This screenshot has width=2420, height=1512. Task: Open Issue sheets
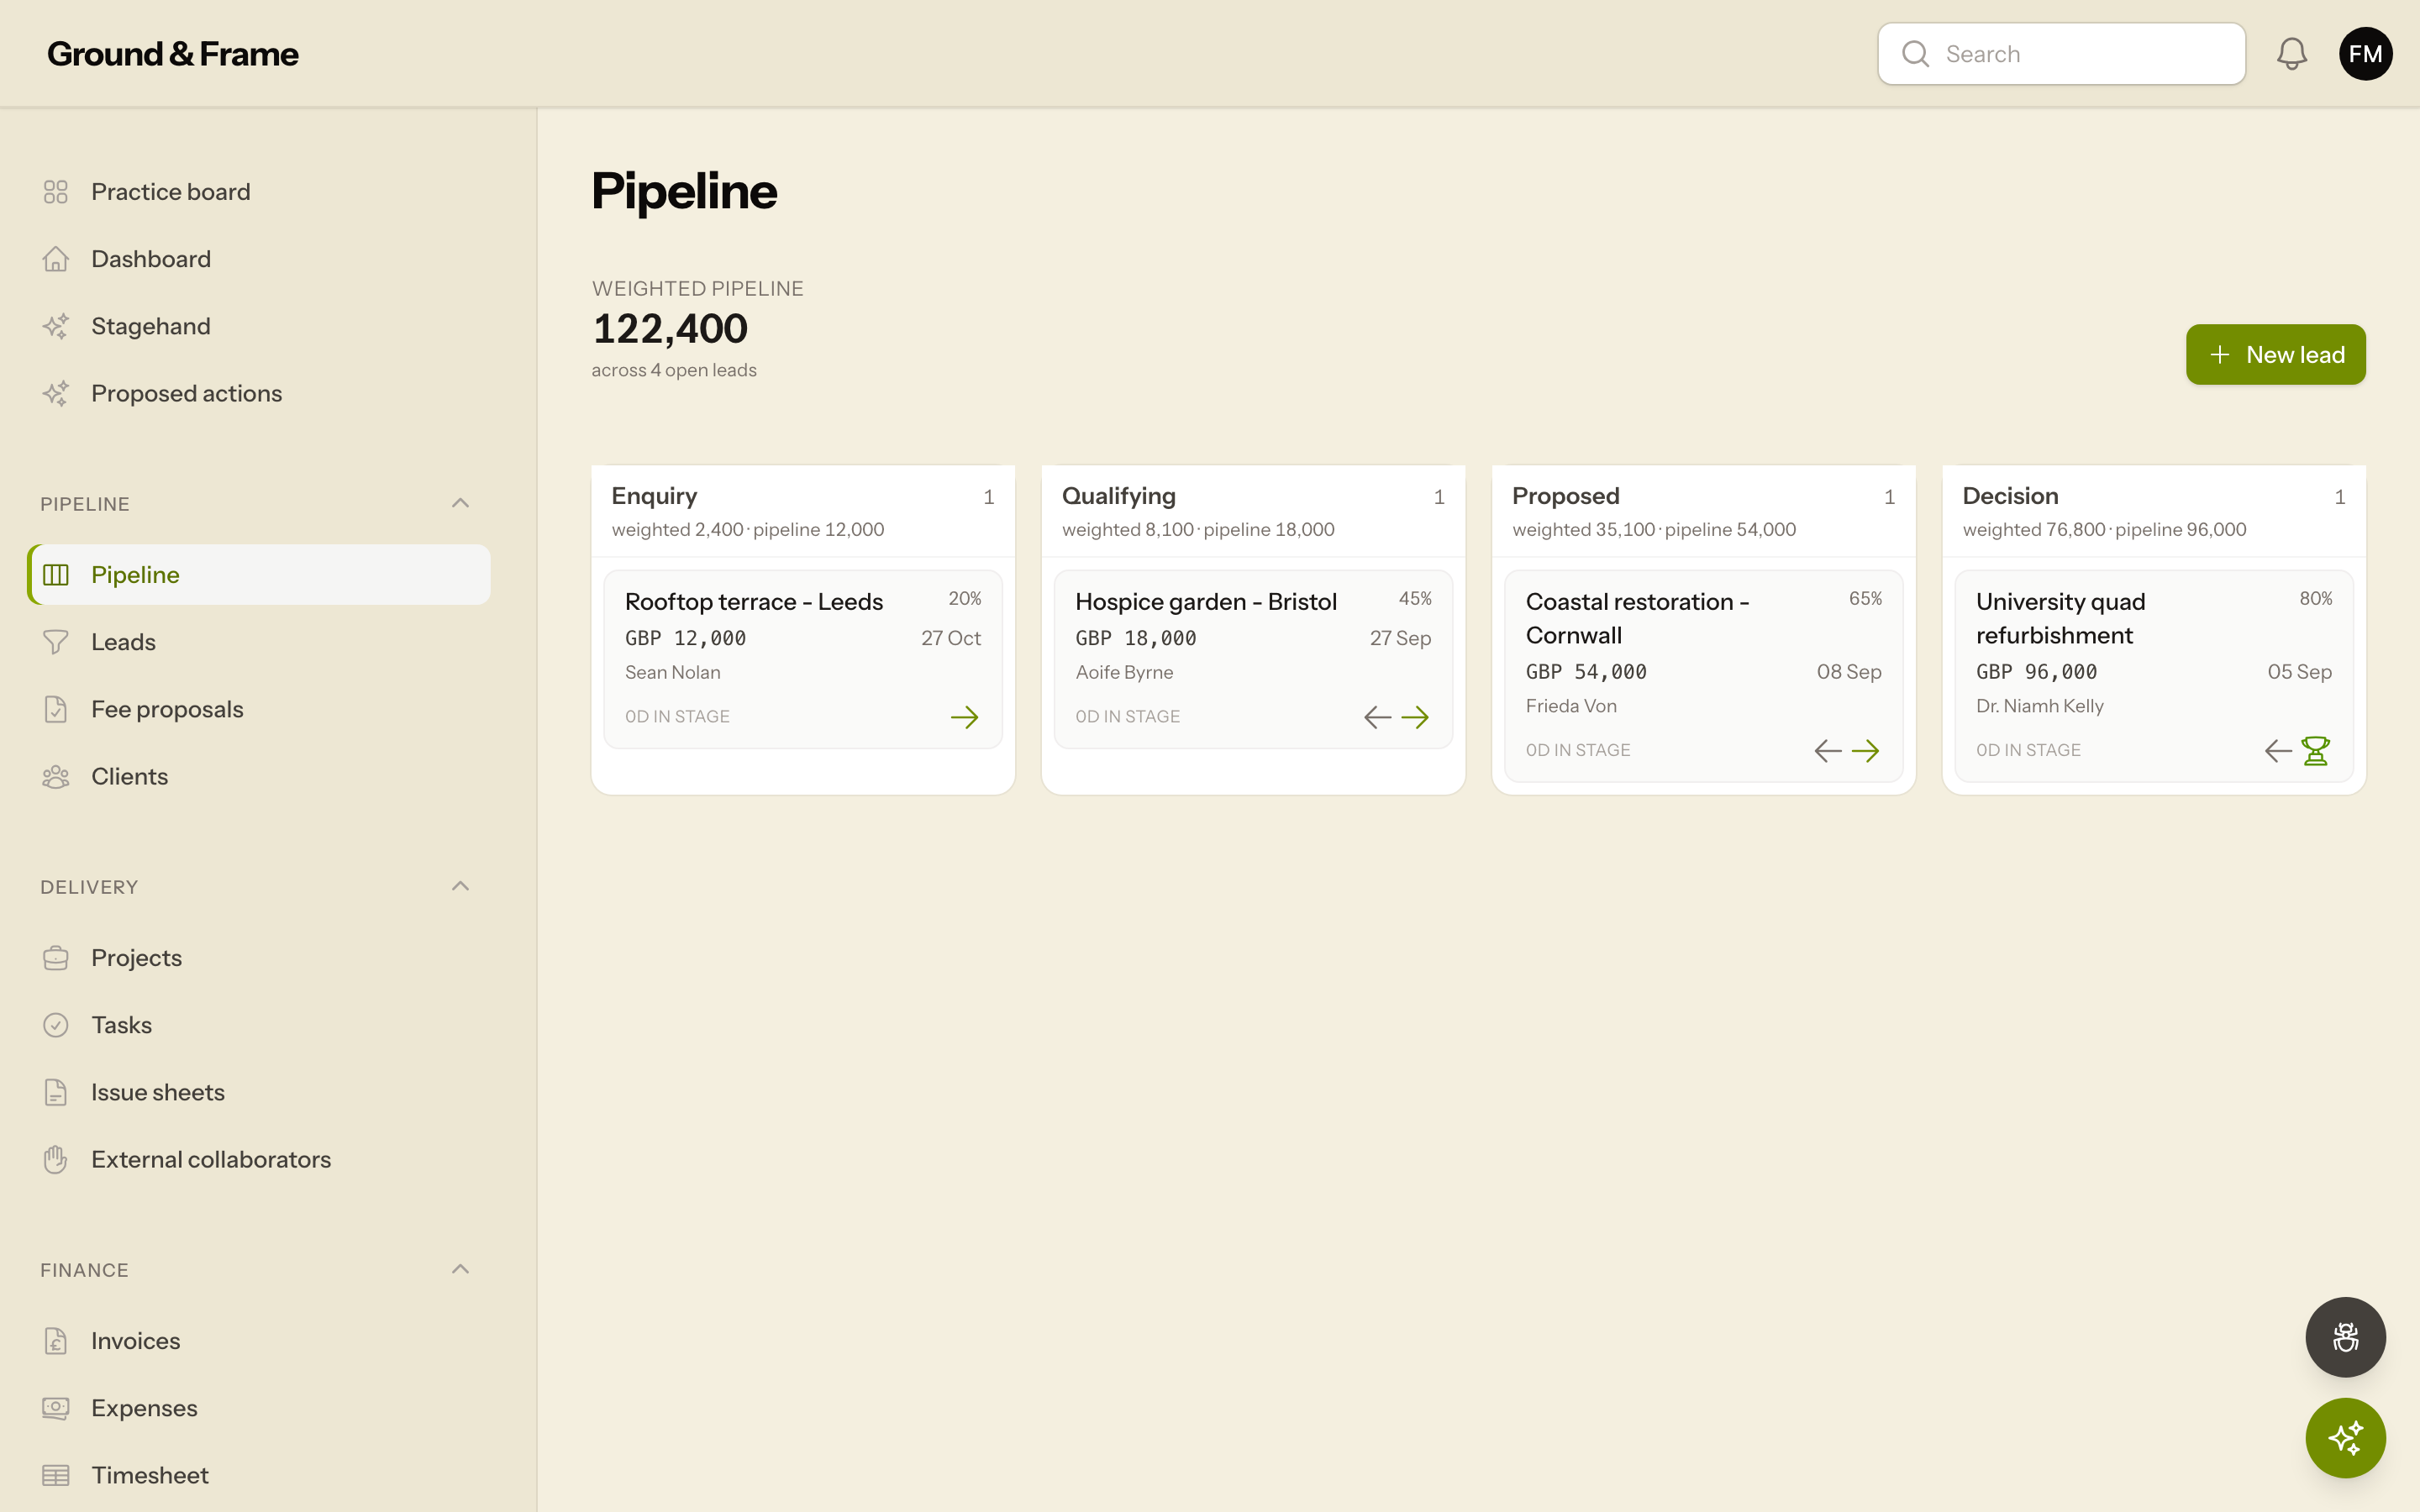point(259,1092)
